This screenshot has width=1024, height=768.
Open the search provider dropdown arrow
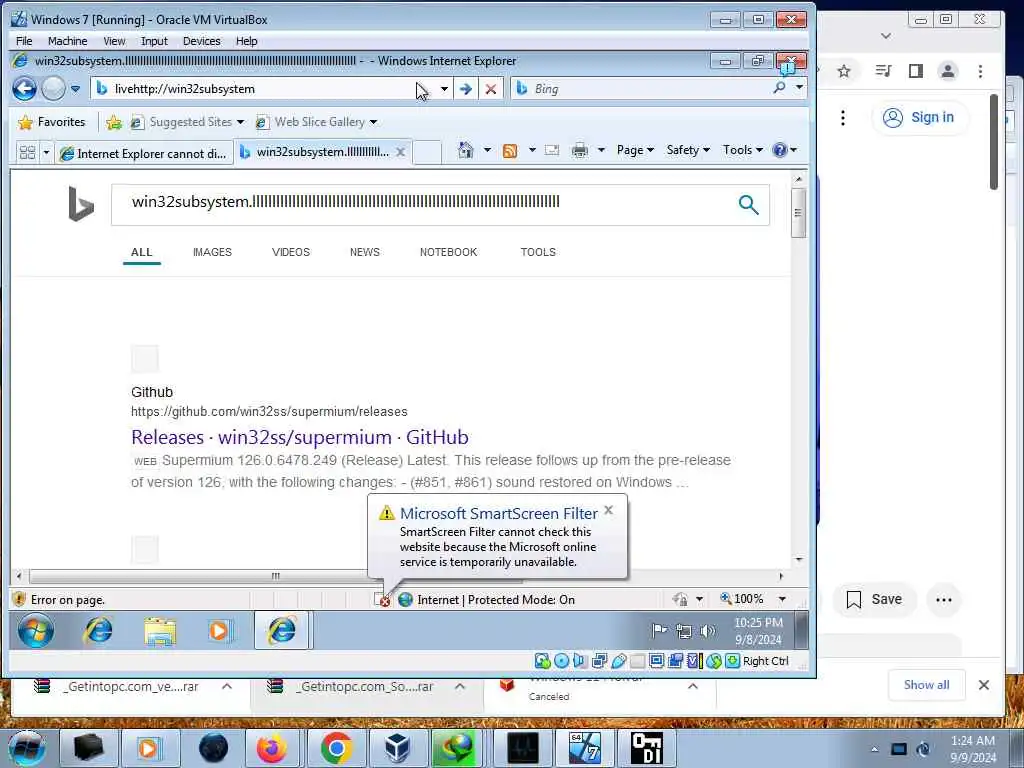799,88
